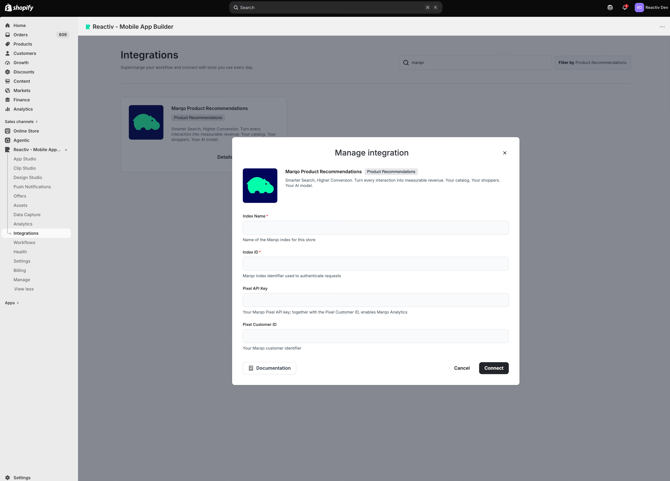670x481 pixels.
Task: Open the Analytics chart icon in the sidebar
Action: (x=7, y=109)
